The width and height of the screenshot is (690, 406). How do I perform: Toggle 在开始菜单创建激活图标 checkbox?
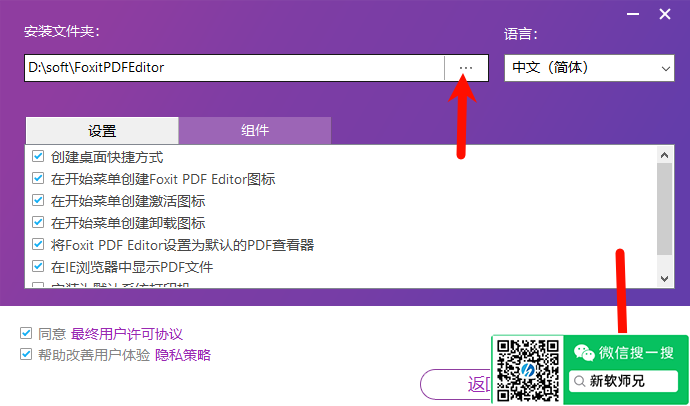coord(38,200)
